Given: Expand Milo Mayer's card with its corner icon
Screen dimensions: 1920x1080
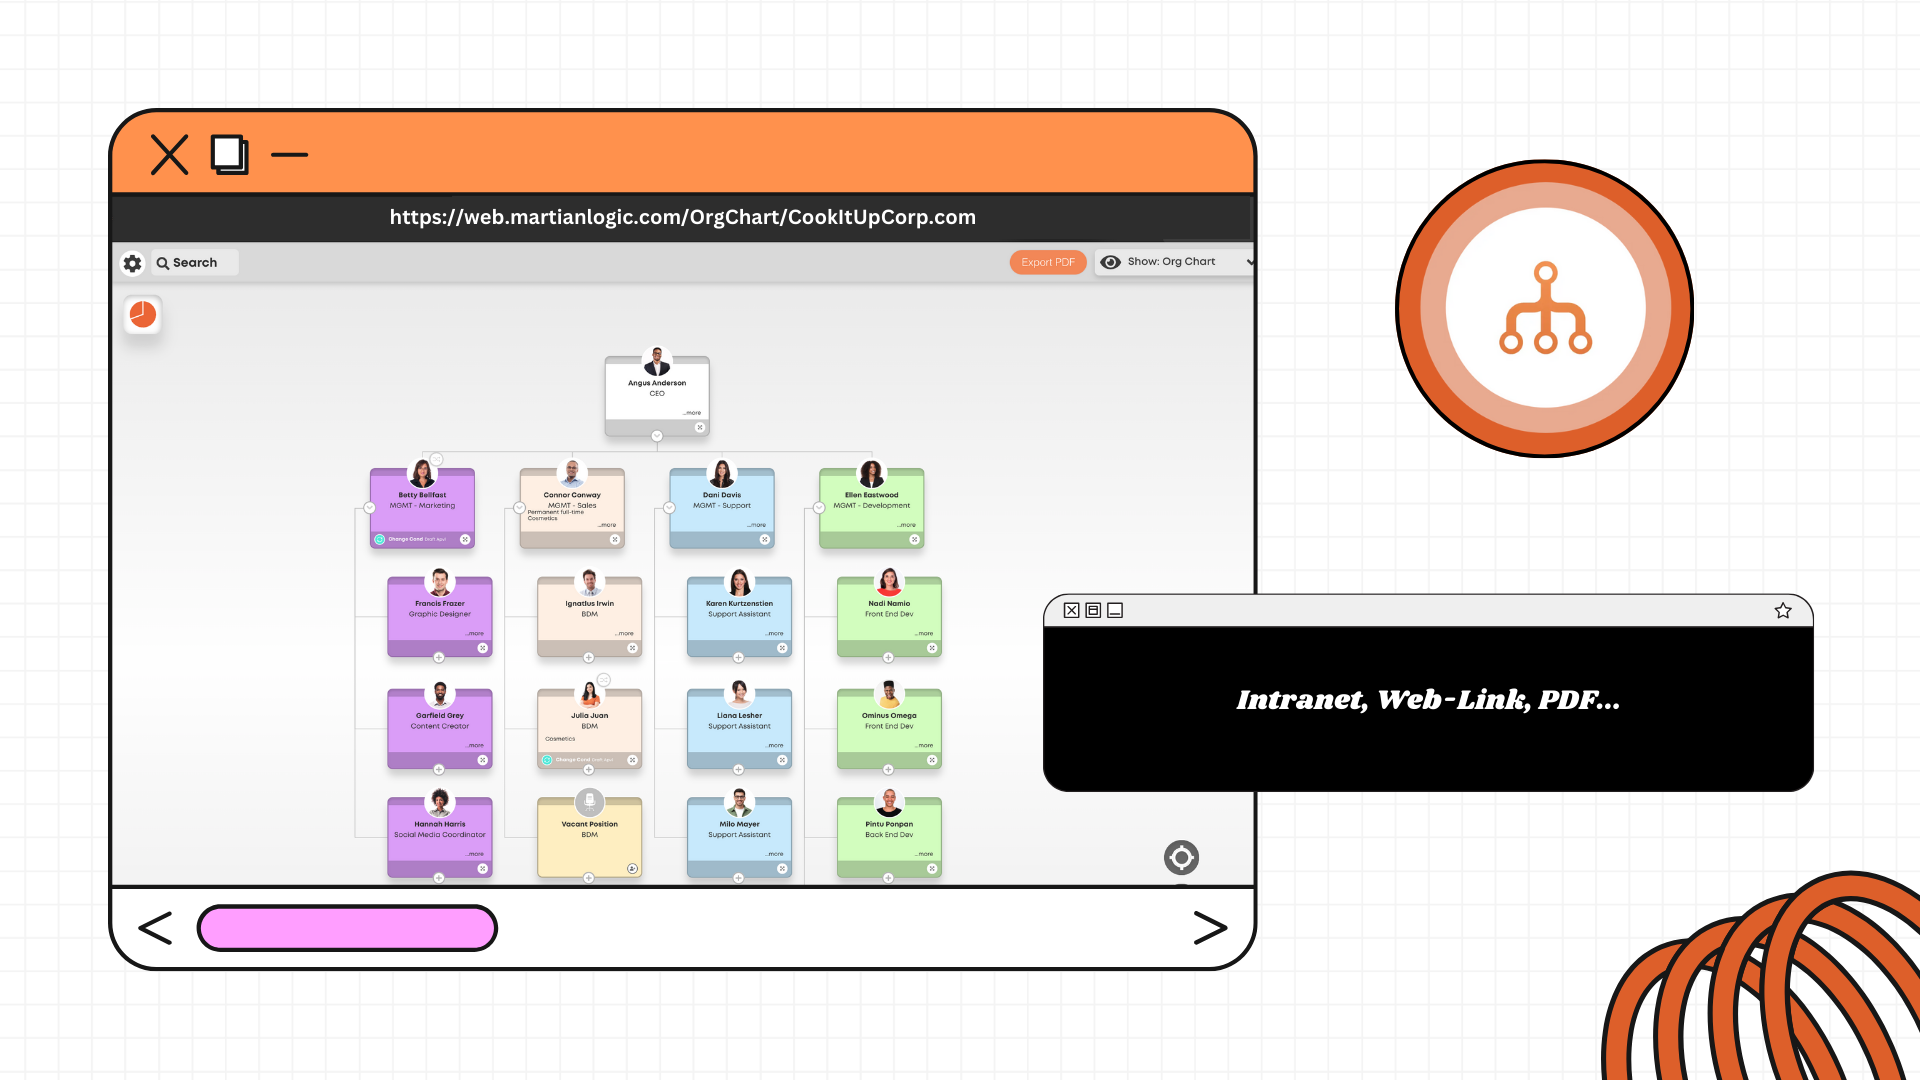Looking at the screenshot, I should pos(782,869).
